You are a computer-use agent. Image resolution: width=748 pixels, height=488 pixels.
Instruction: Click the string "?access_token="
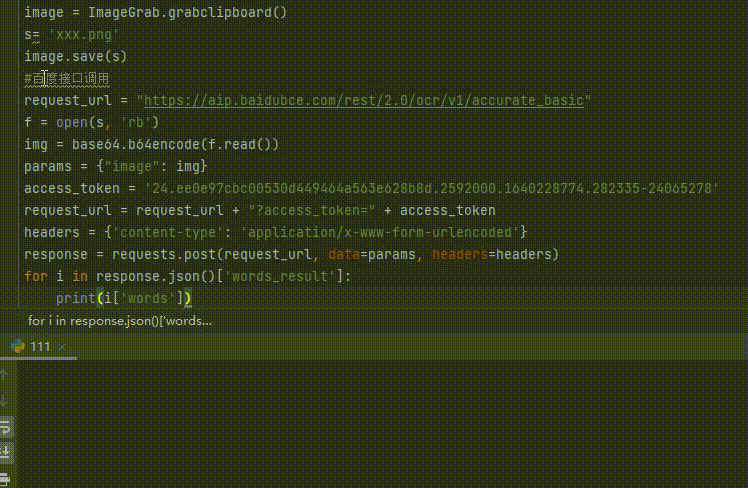tap(312, 210)
